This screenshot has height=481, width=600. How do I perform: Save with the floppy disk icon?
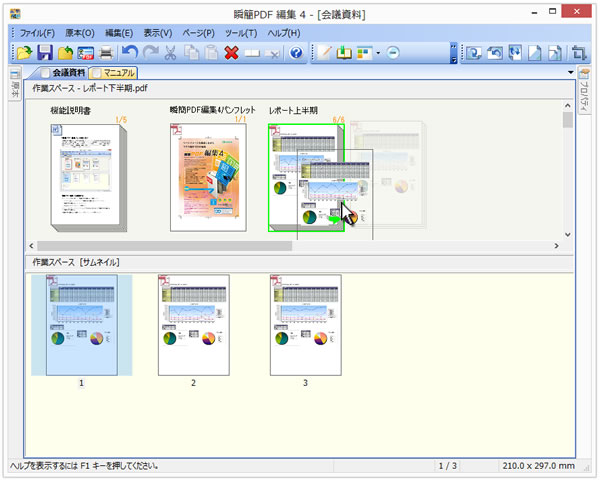(x=45, y=53)
